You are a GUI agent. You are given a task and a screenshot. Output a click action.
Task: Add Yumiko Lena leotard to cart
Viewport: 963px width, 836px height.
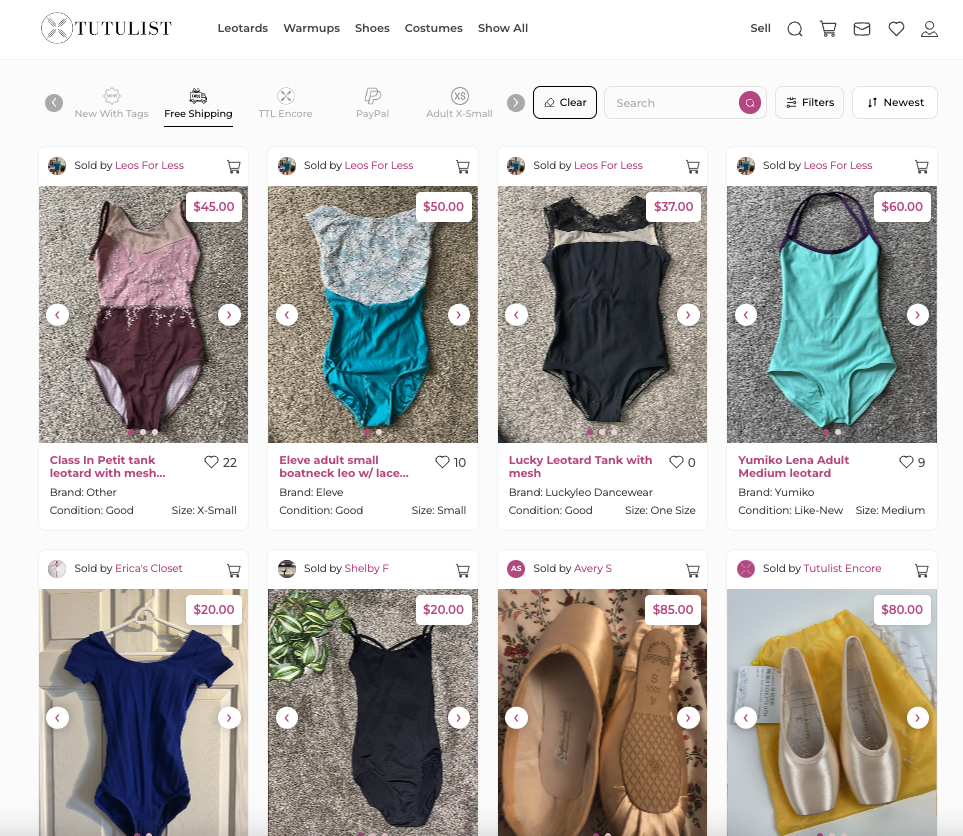click(921, 166)
